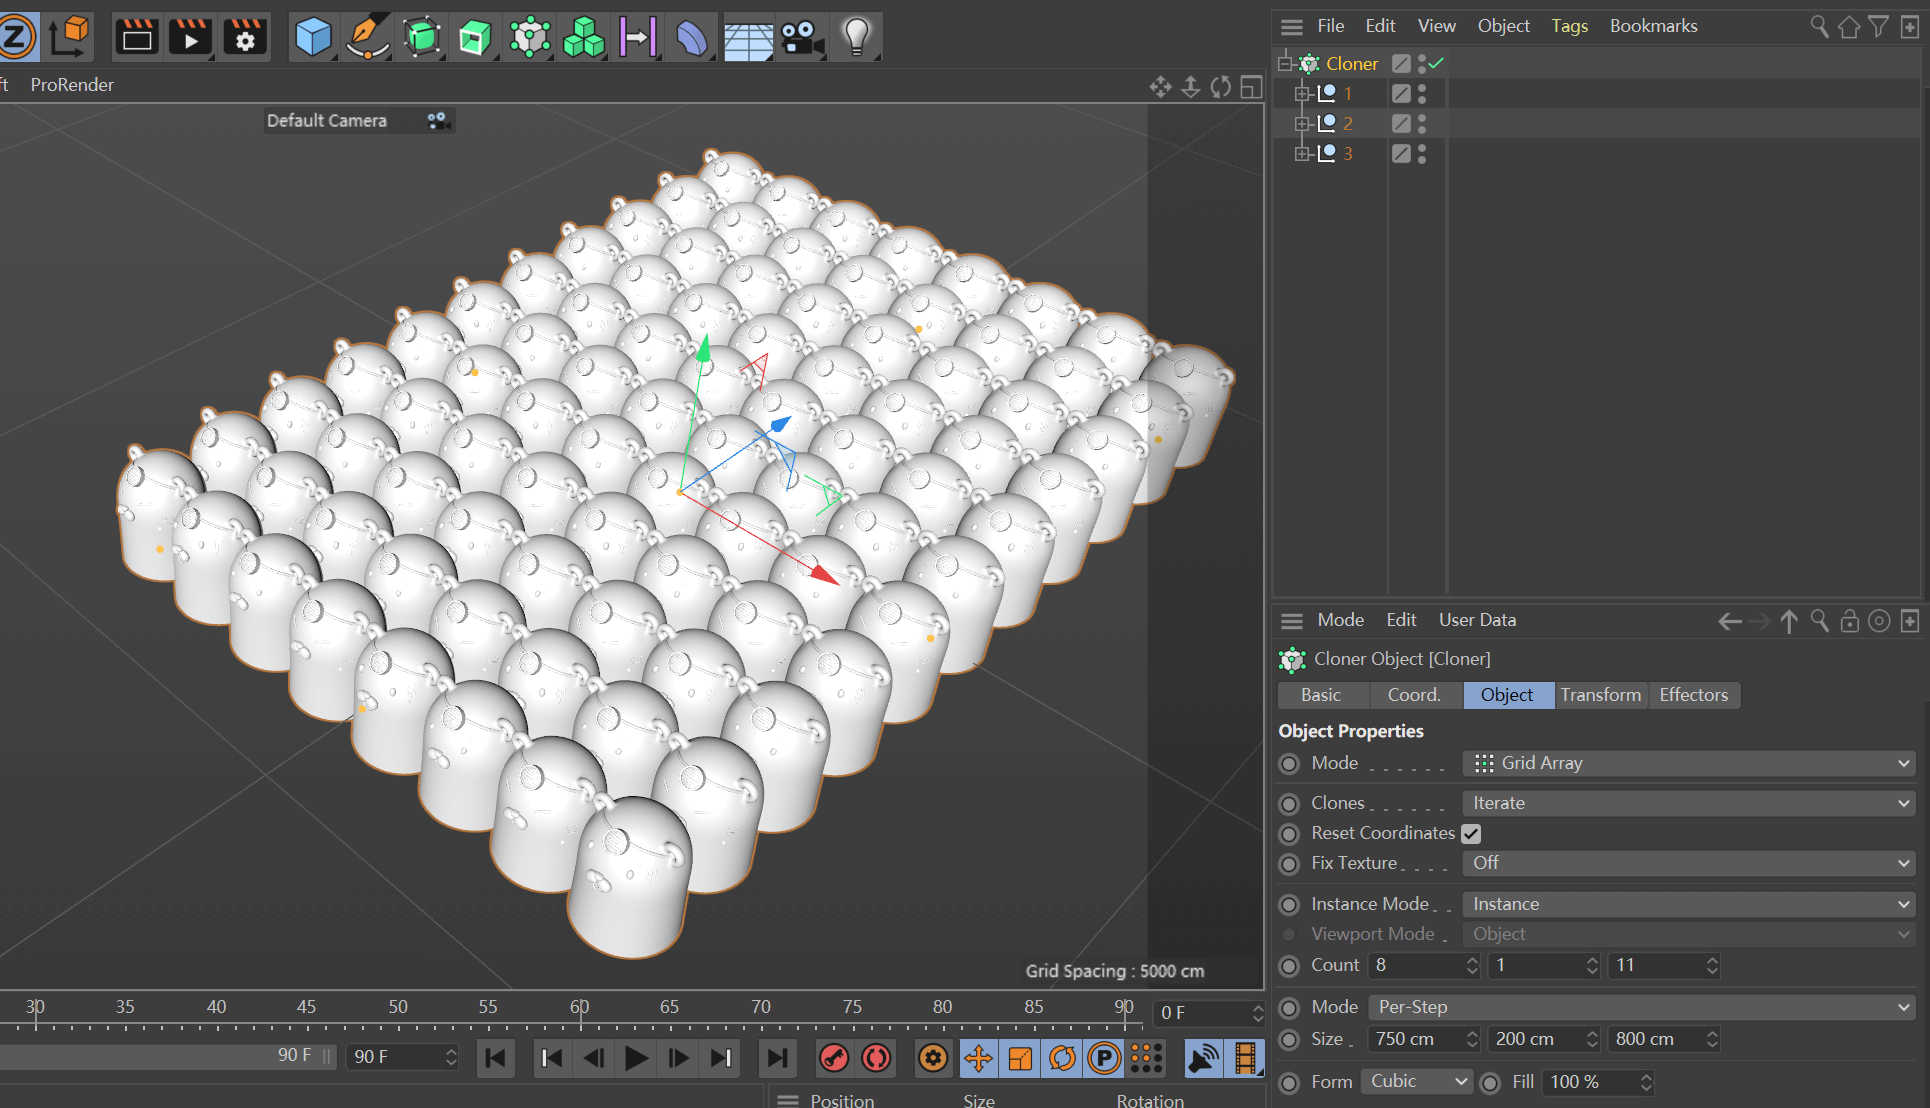Open the Volume Builder cubes icon
Viewport: 1930px width, 1108px height.
584,38
